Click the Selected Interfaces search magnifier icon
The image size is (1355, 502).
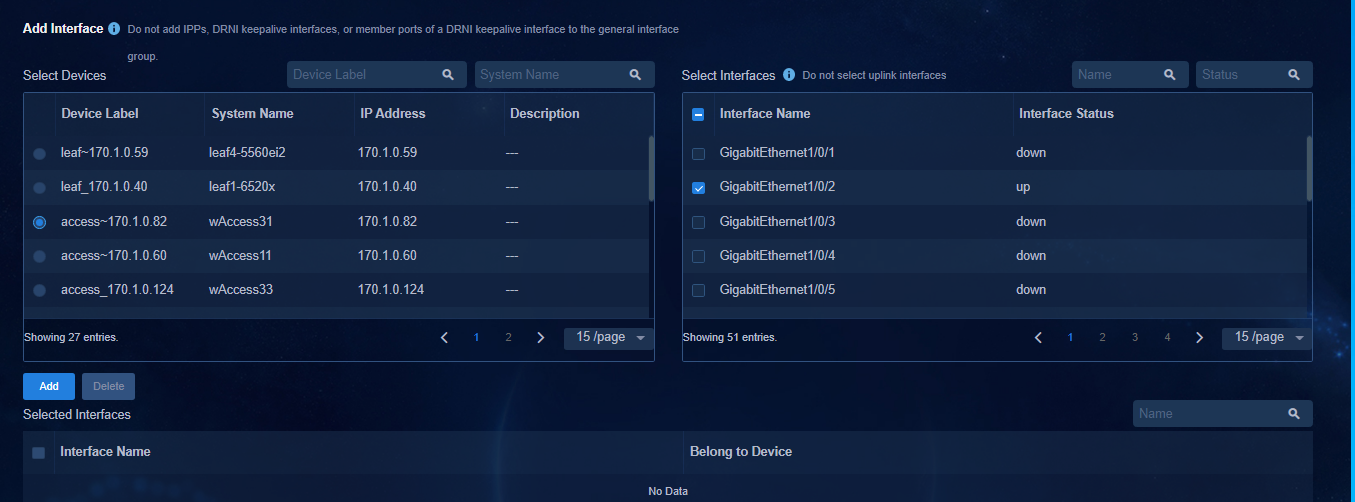(1294, 413)
